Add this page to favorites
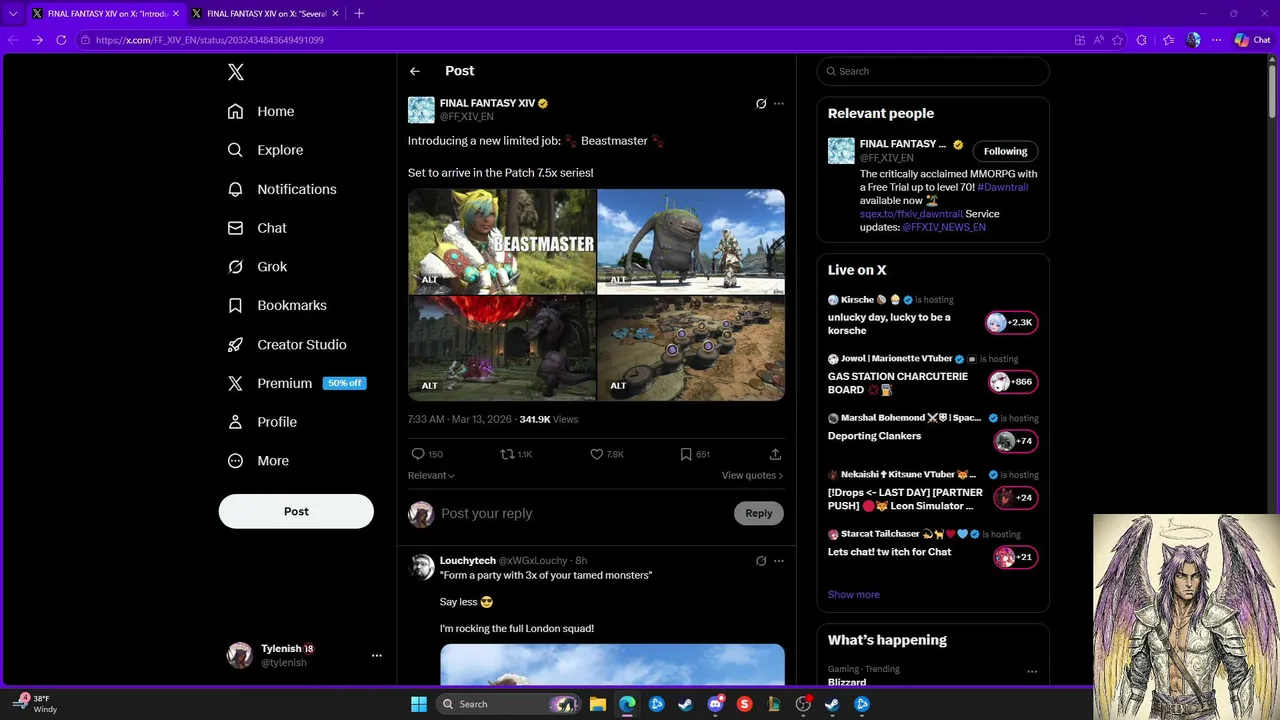Image resolution: width=1280 pixels, height=720 pixels. click(1117, 40)
